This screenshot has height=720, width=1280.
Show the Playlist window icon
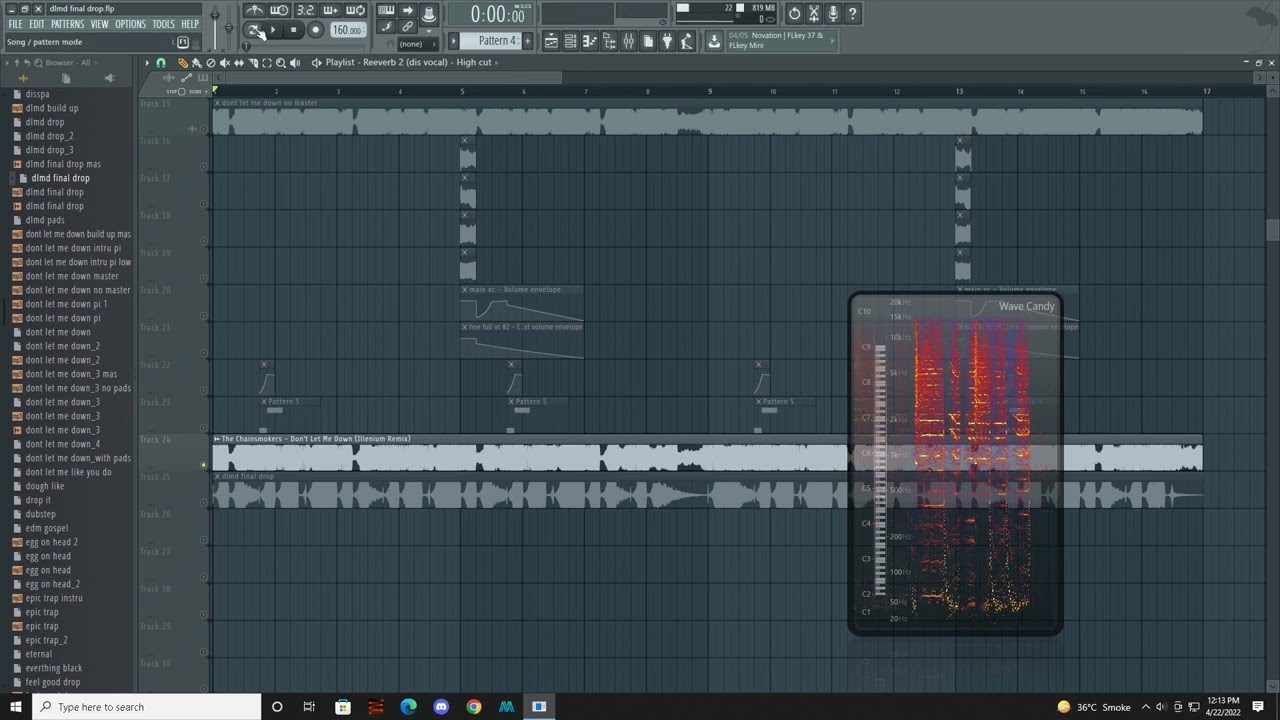pyautogui.click(x=551, y=41)
